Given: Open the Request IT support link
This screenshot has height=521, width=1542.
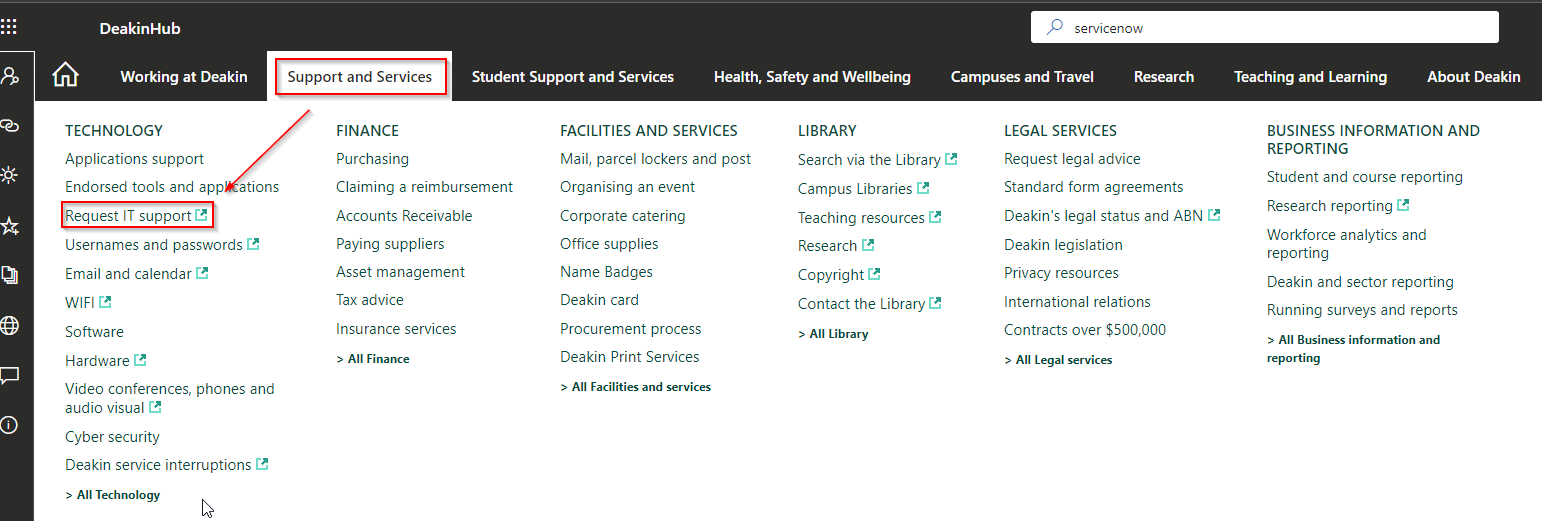Looking at the screenshot, I should tap(128, 216).
